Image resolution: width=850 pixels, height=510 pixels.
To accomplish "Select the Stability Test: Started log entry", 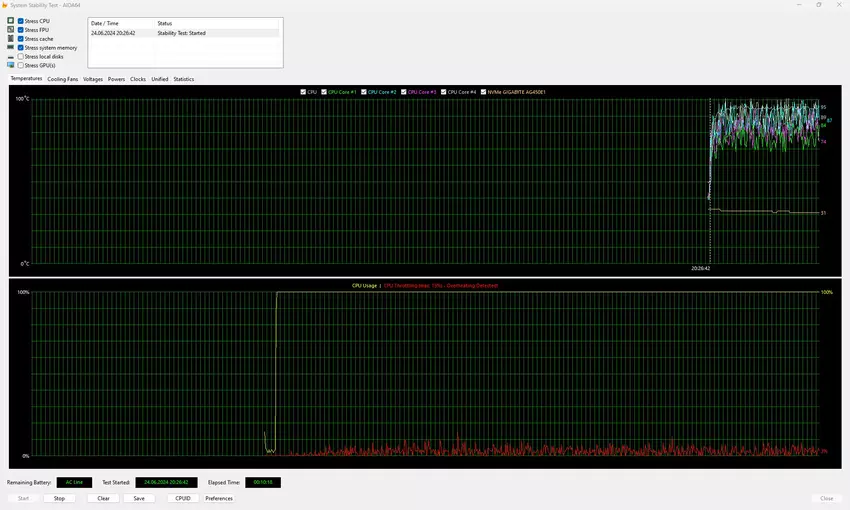I will [x=184, y=33].
